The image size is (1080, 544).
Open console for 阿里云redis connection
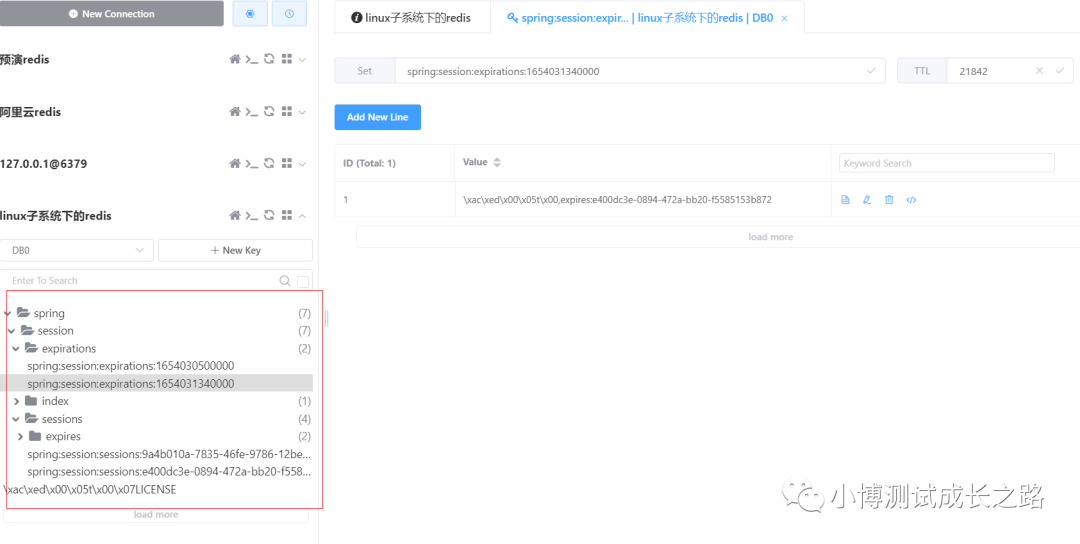(252, 112)
